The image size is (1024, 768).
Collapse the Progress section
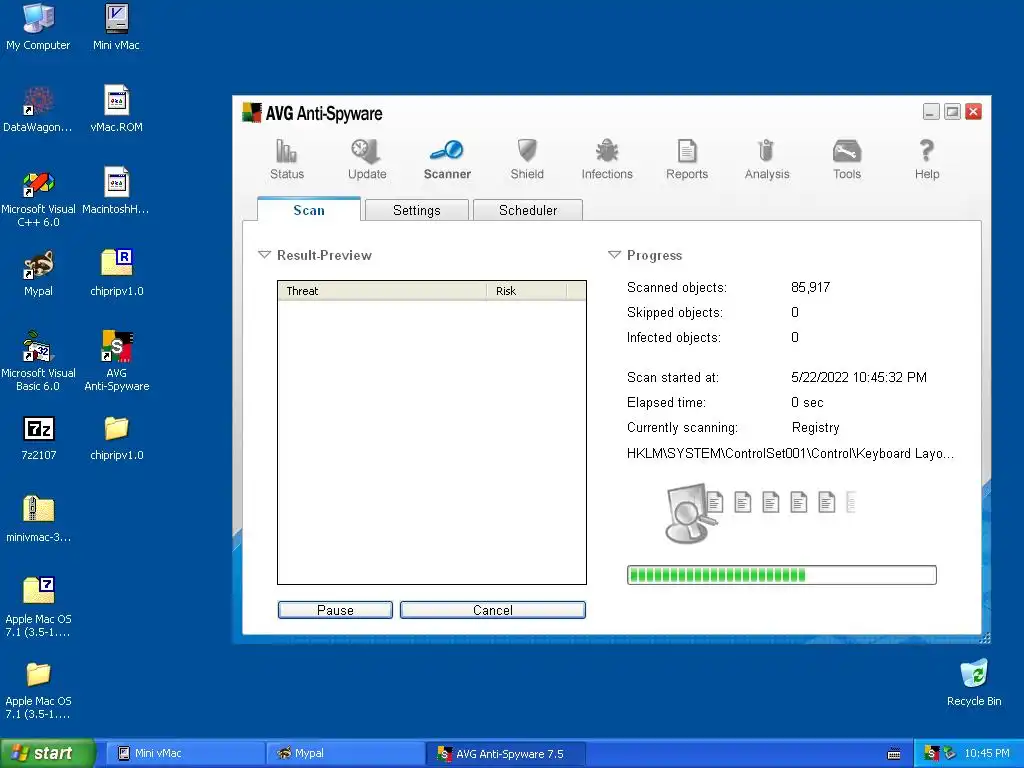[614, 255]
